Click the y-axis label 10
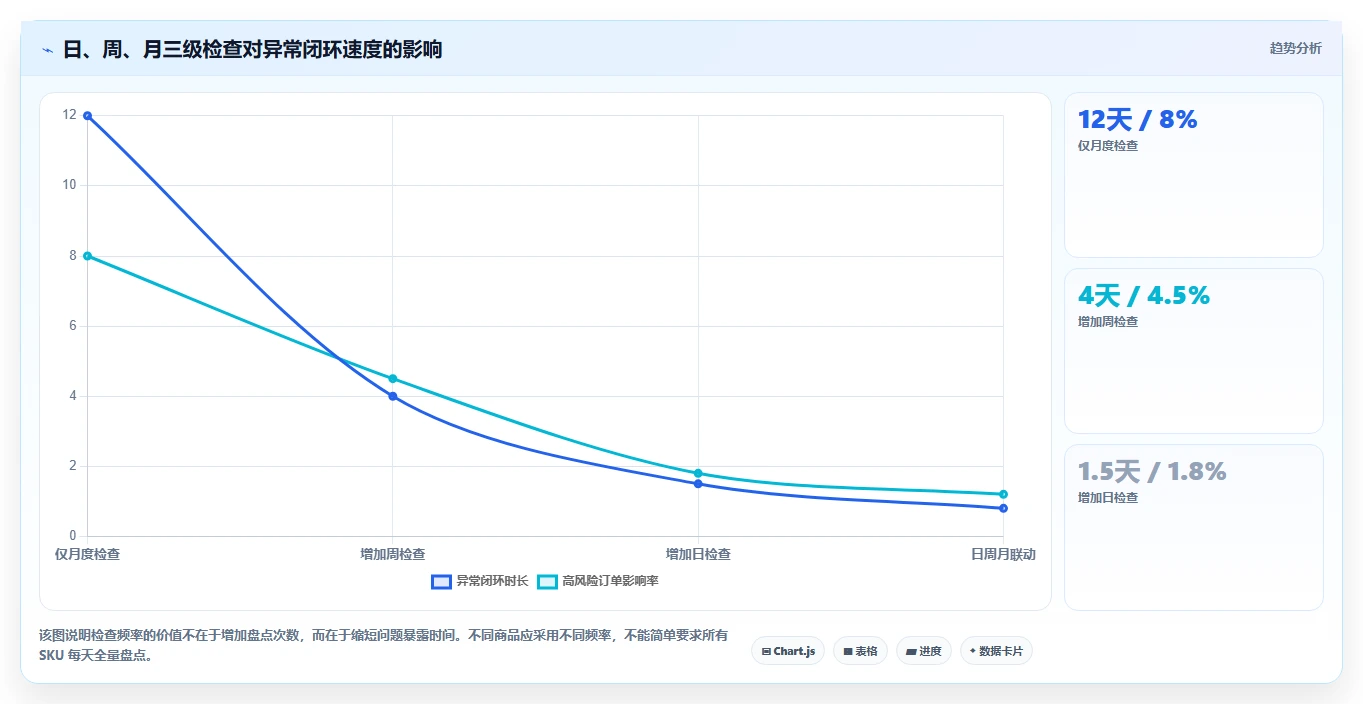The height and width of the screenshot is (704, 1363). pyautogui.click(x=69, y=185)
